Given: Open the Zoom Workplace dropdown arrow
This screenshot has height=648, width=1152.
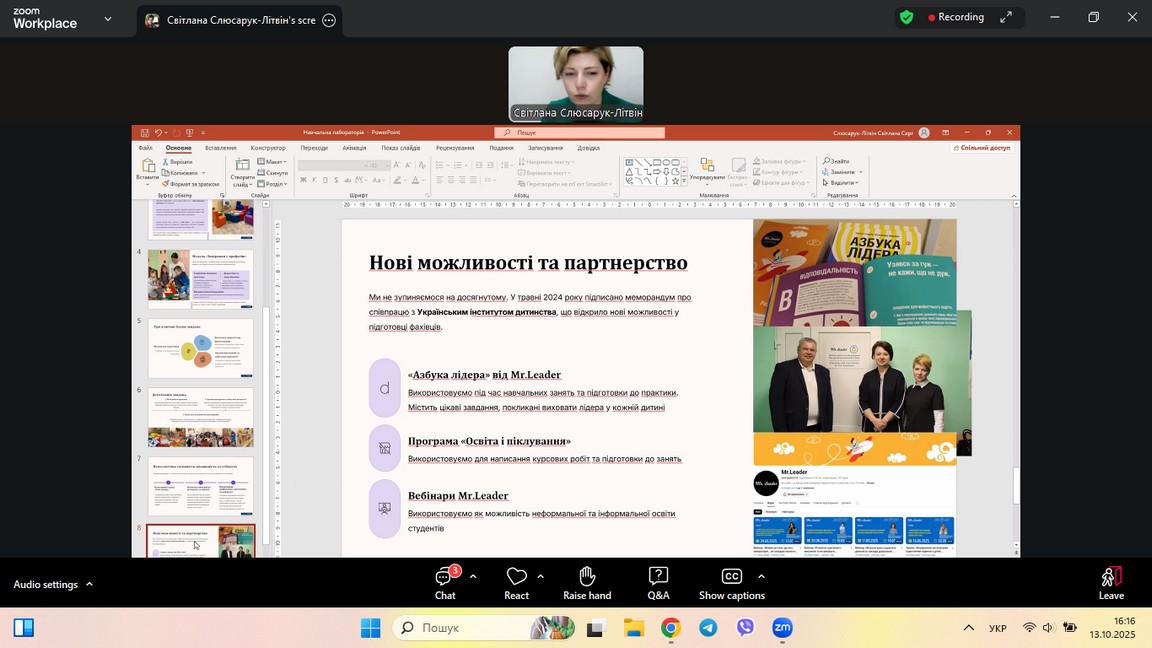Looking at the screenshot, I should coord(108,18).
